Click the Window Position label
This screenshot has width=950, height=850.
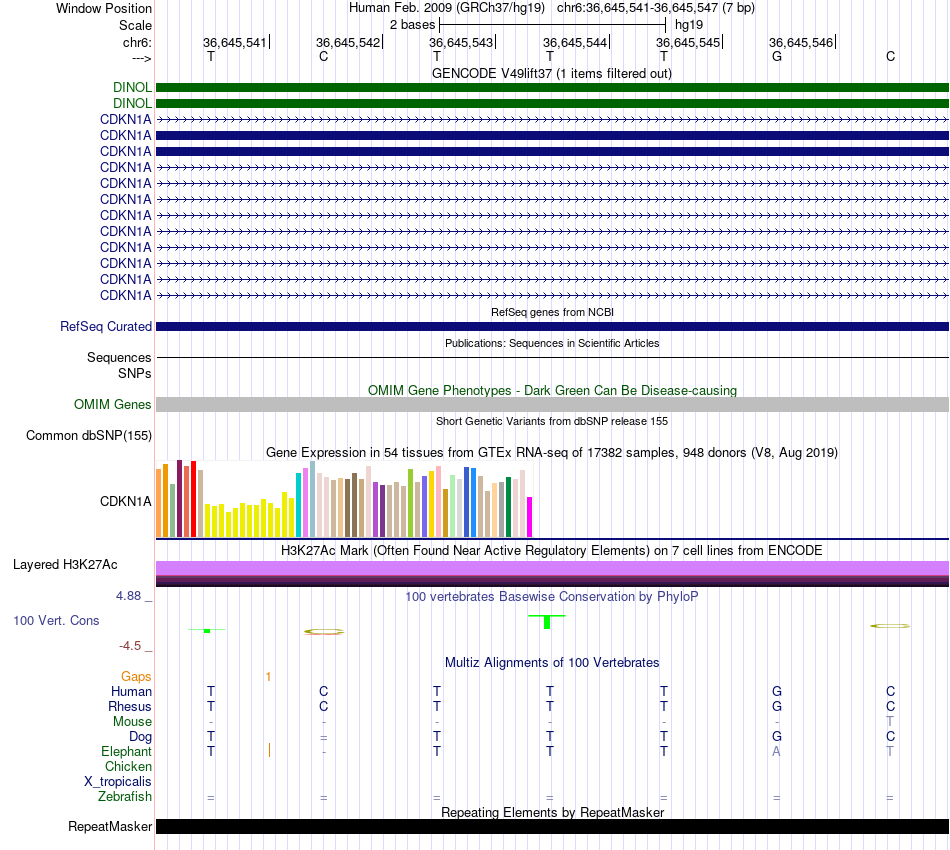(x=104, y=8)
